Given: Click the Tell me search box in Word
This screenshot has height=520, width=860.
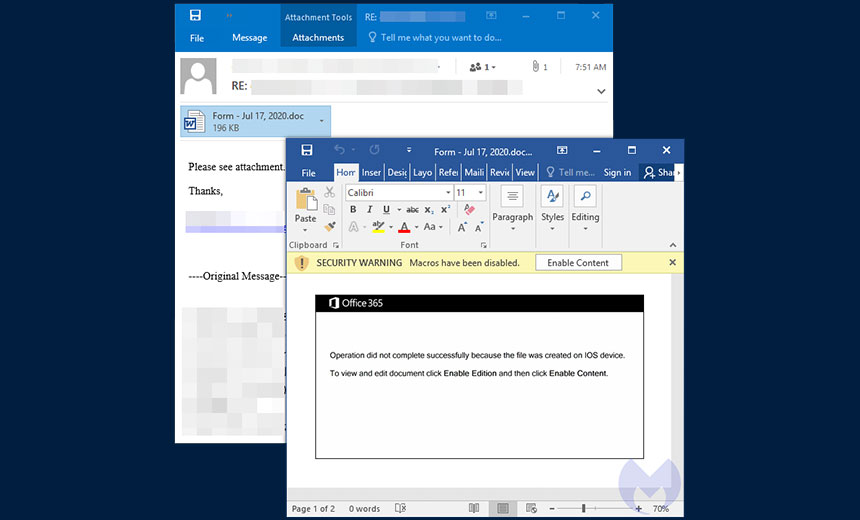Looking at the screenshot, I should (x=571, y=172).
